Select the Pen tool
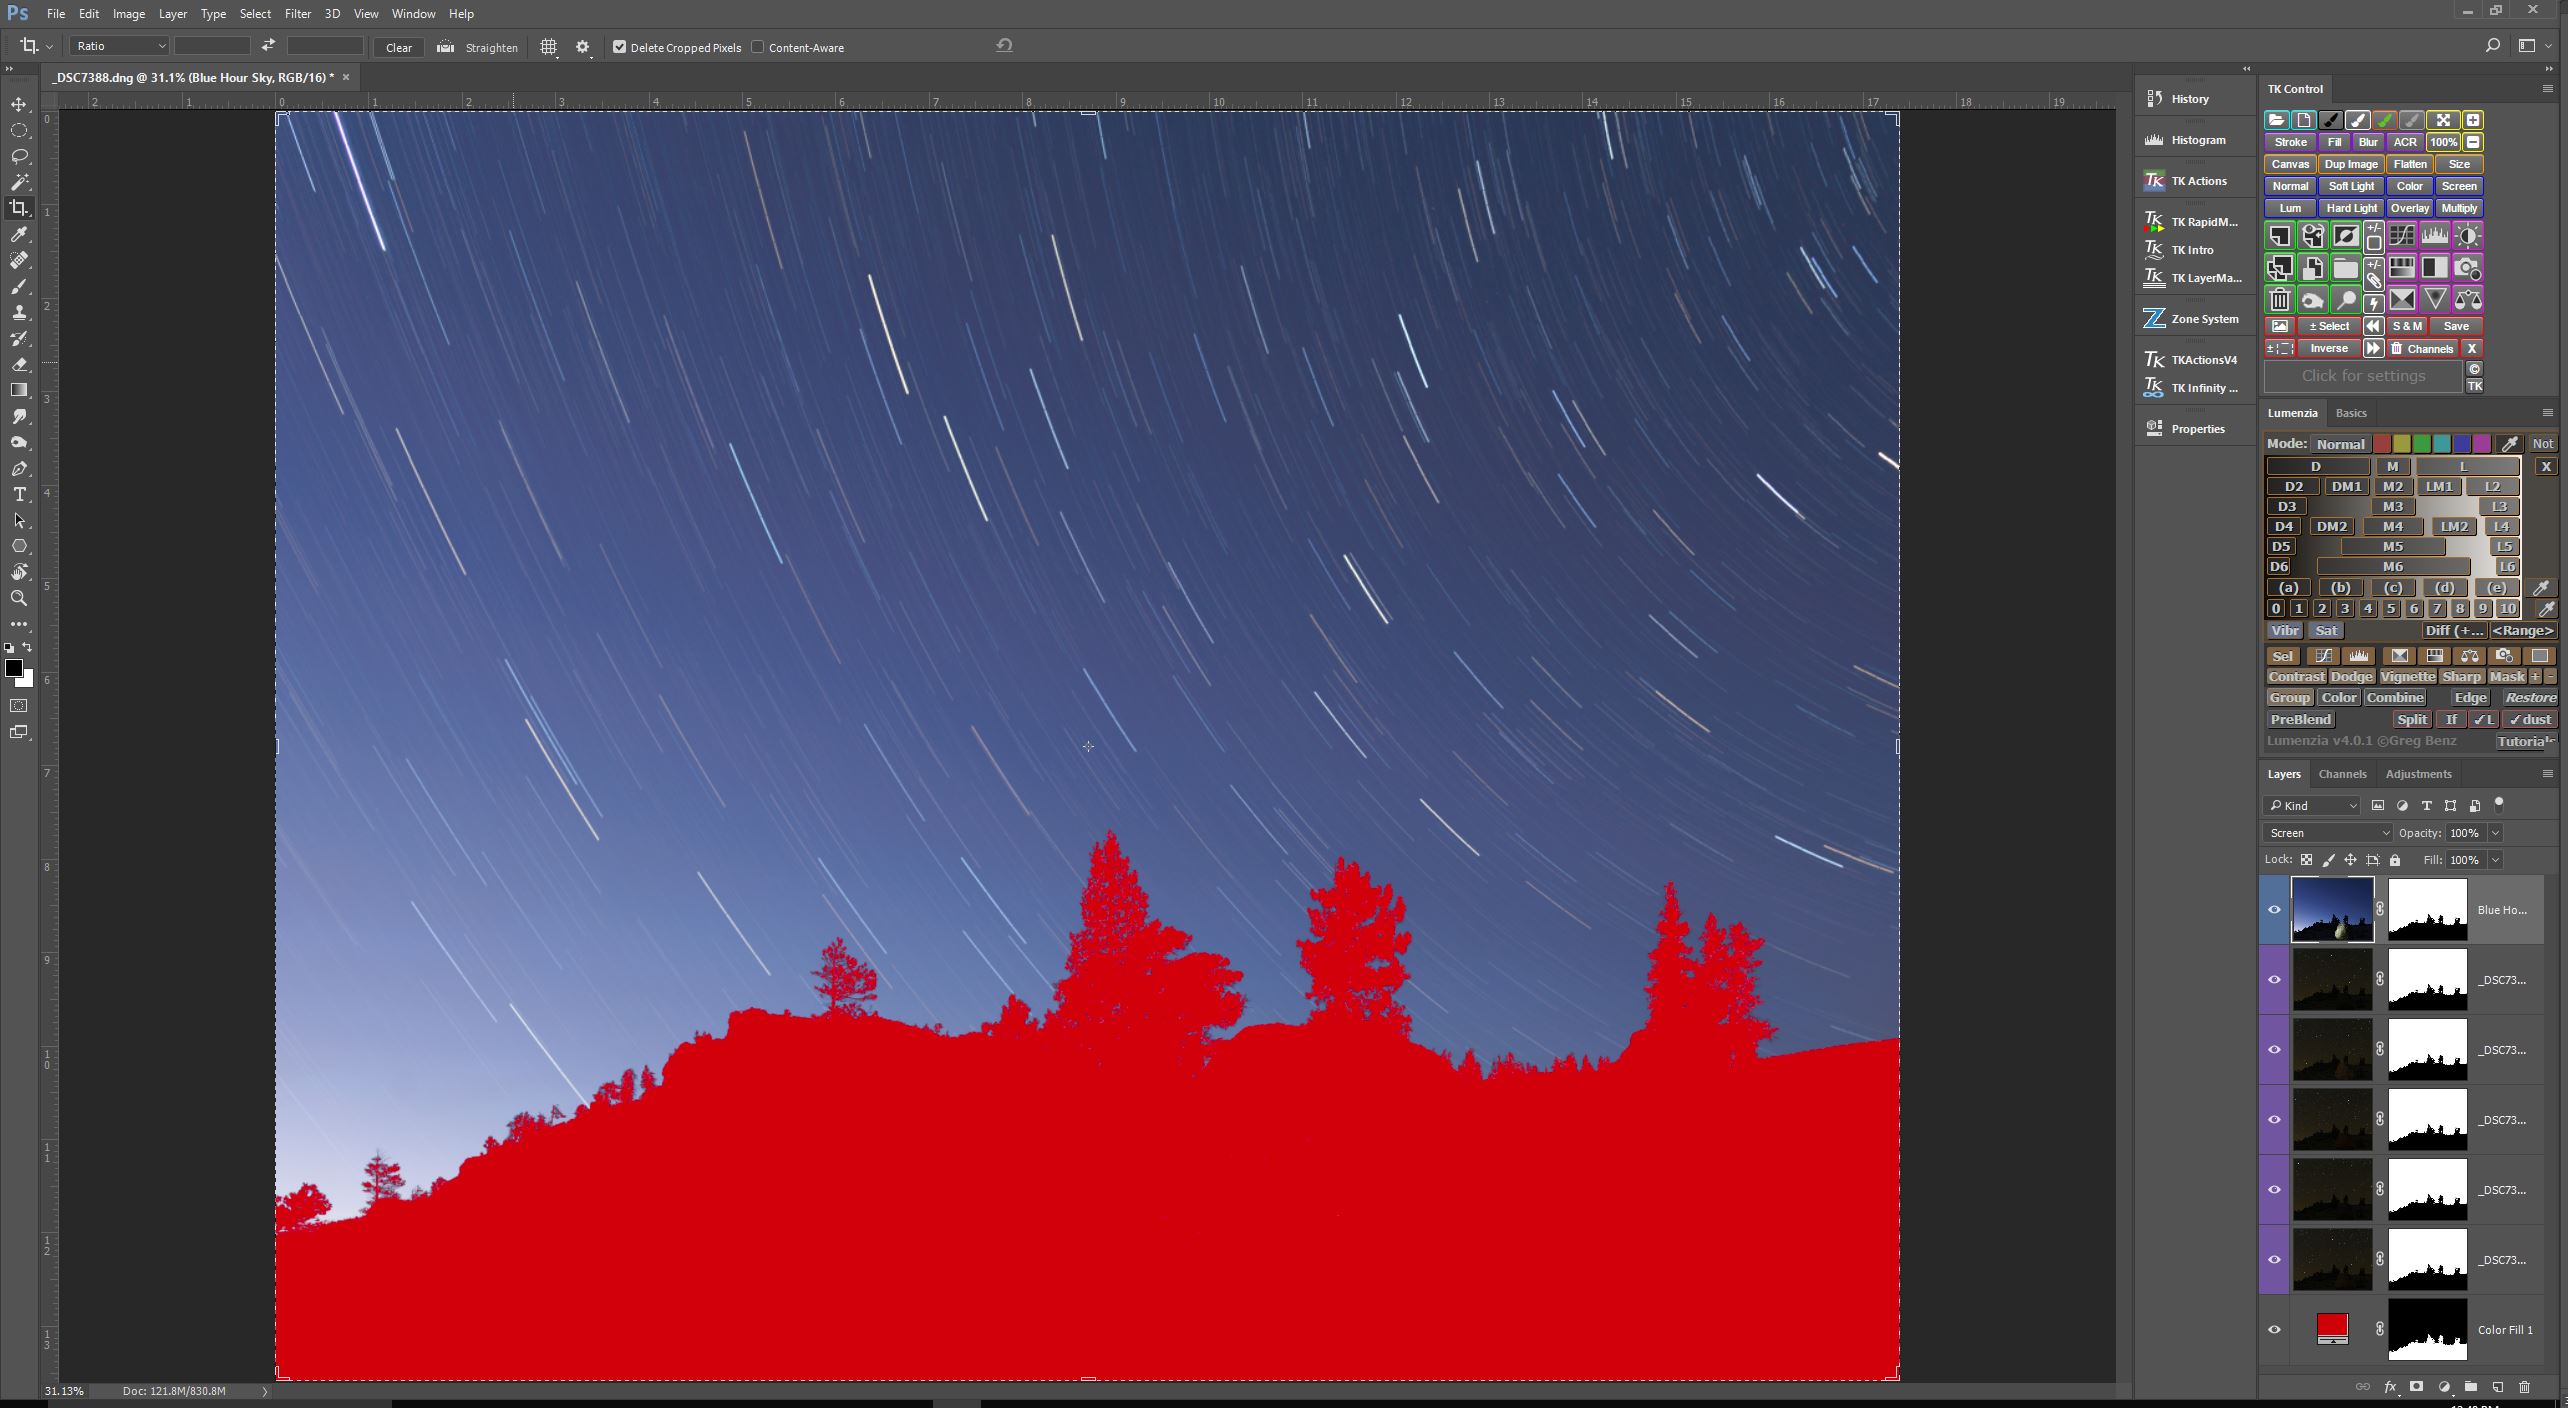The width and height of the screenshot is (2568, 1408). pos(19,469)
